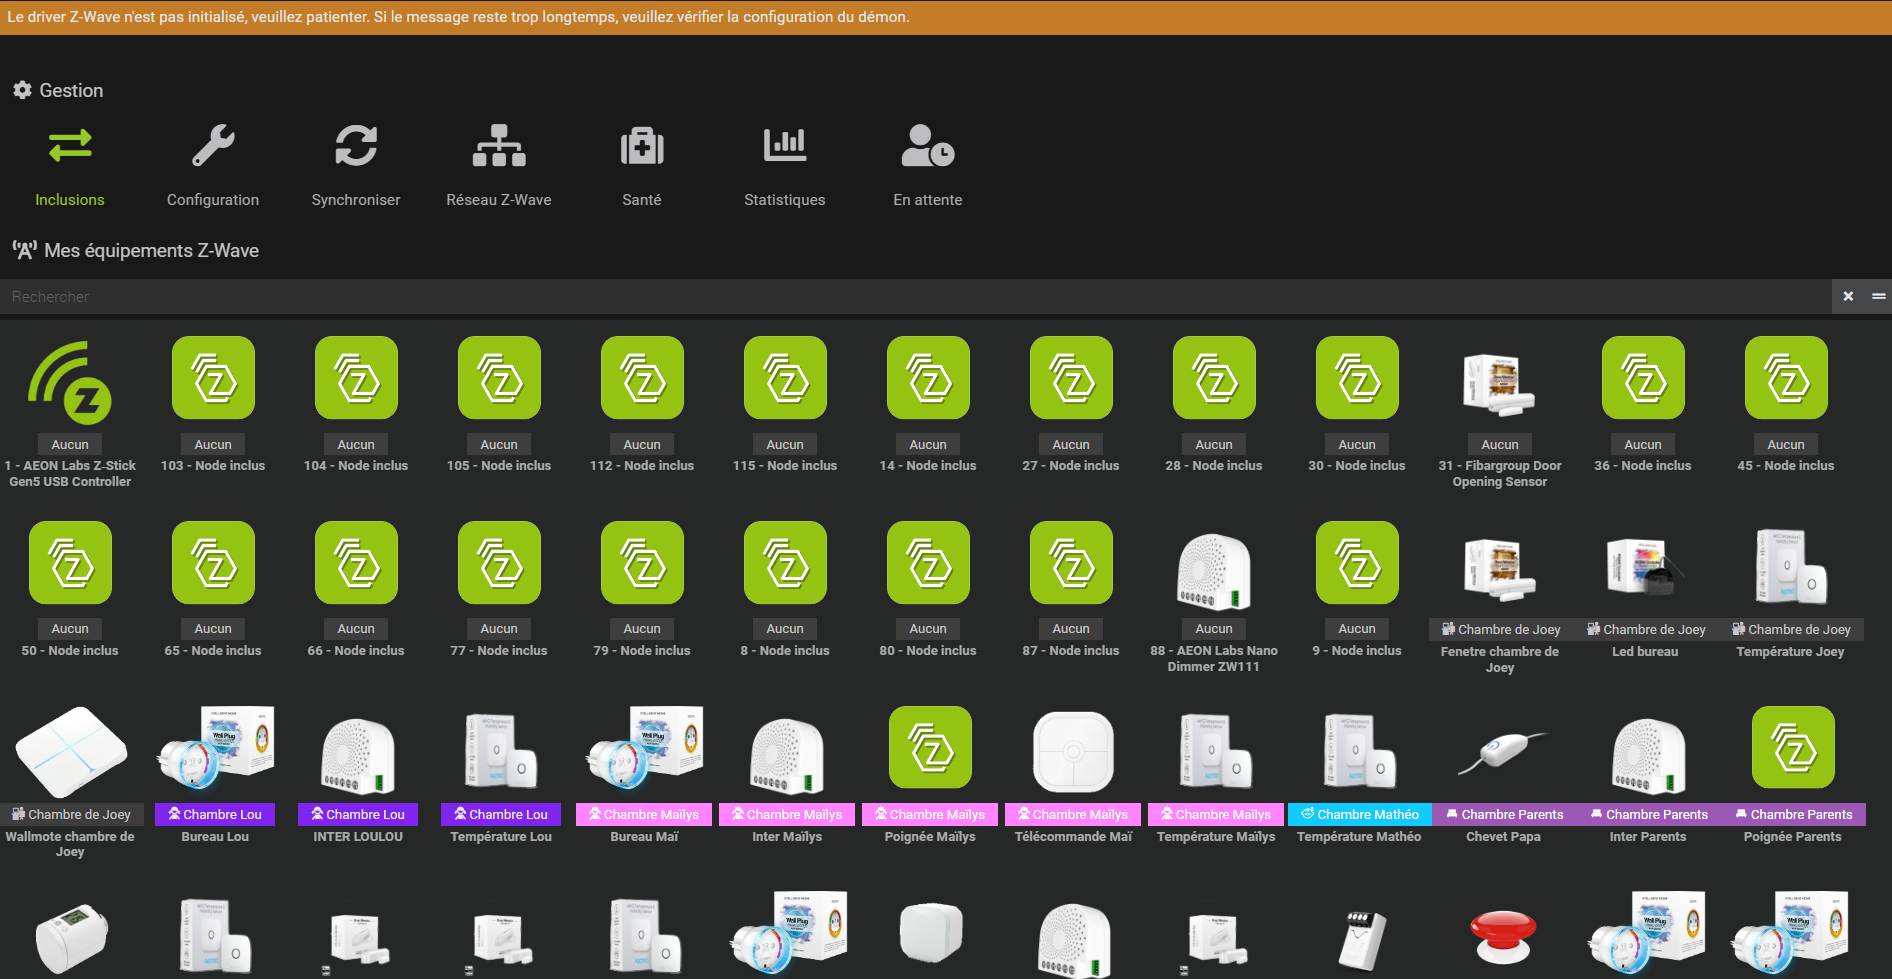
Task: Clear the search field with X
Action: 1848,297
